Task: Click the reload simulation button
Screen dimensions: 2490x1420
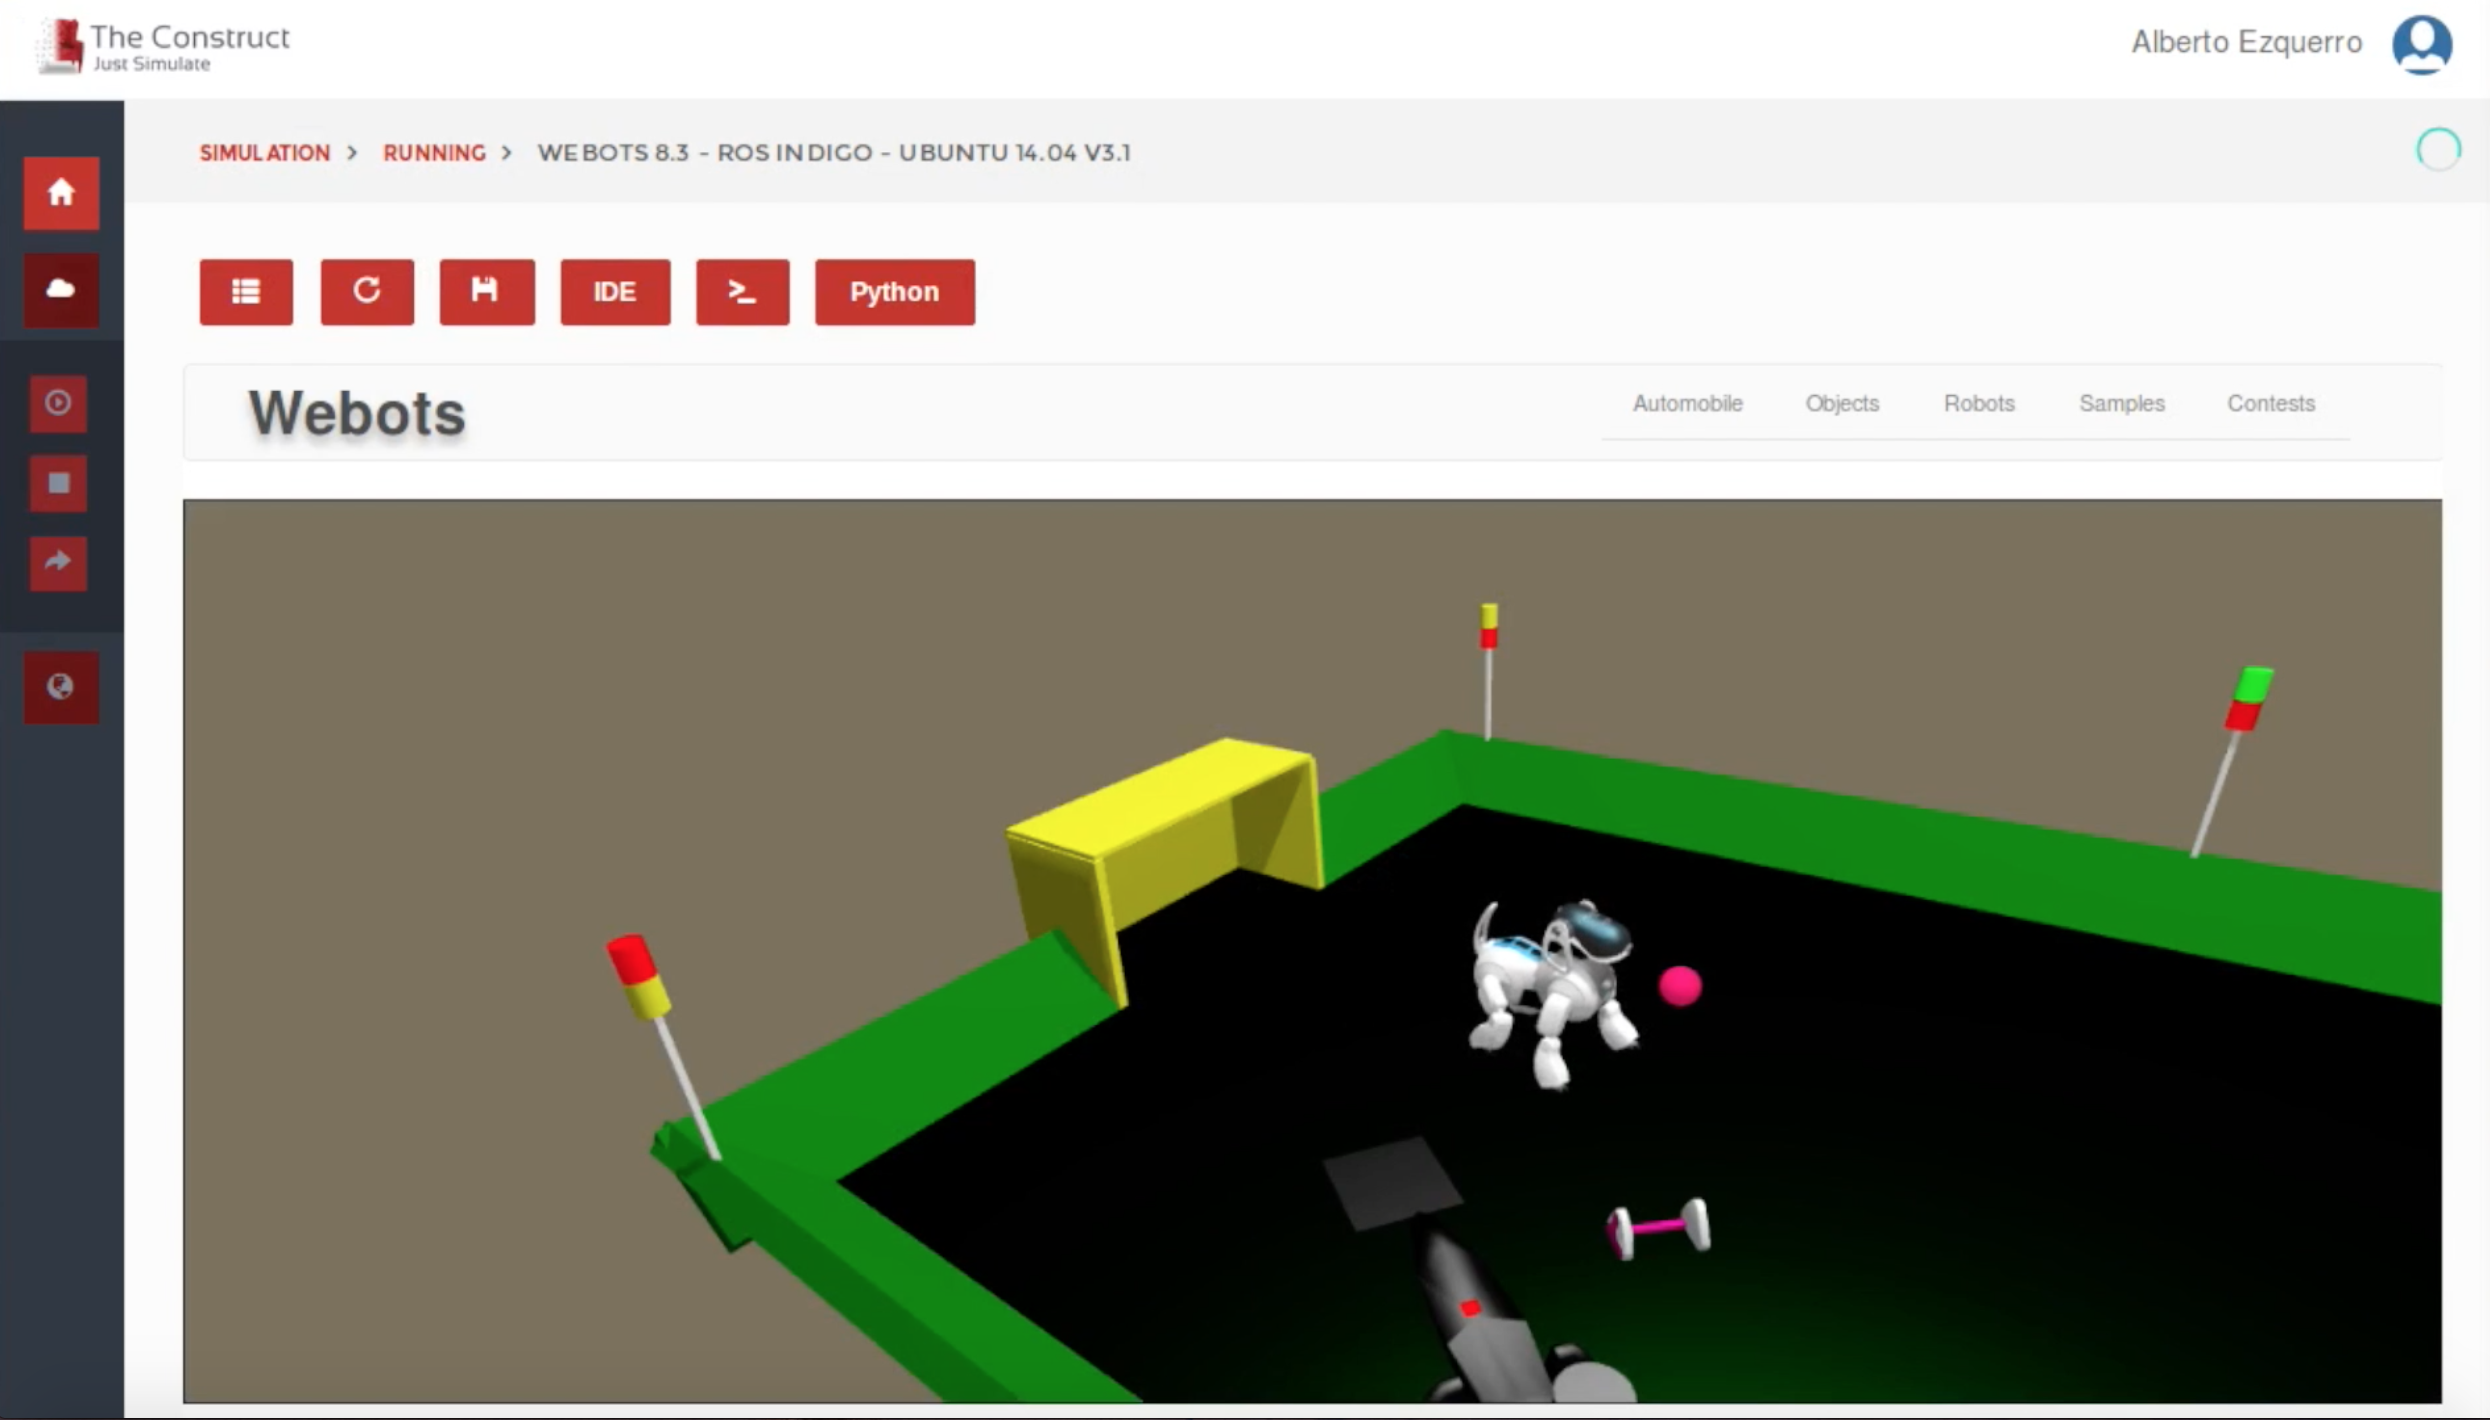Action: coord(367,292)
